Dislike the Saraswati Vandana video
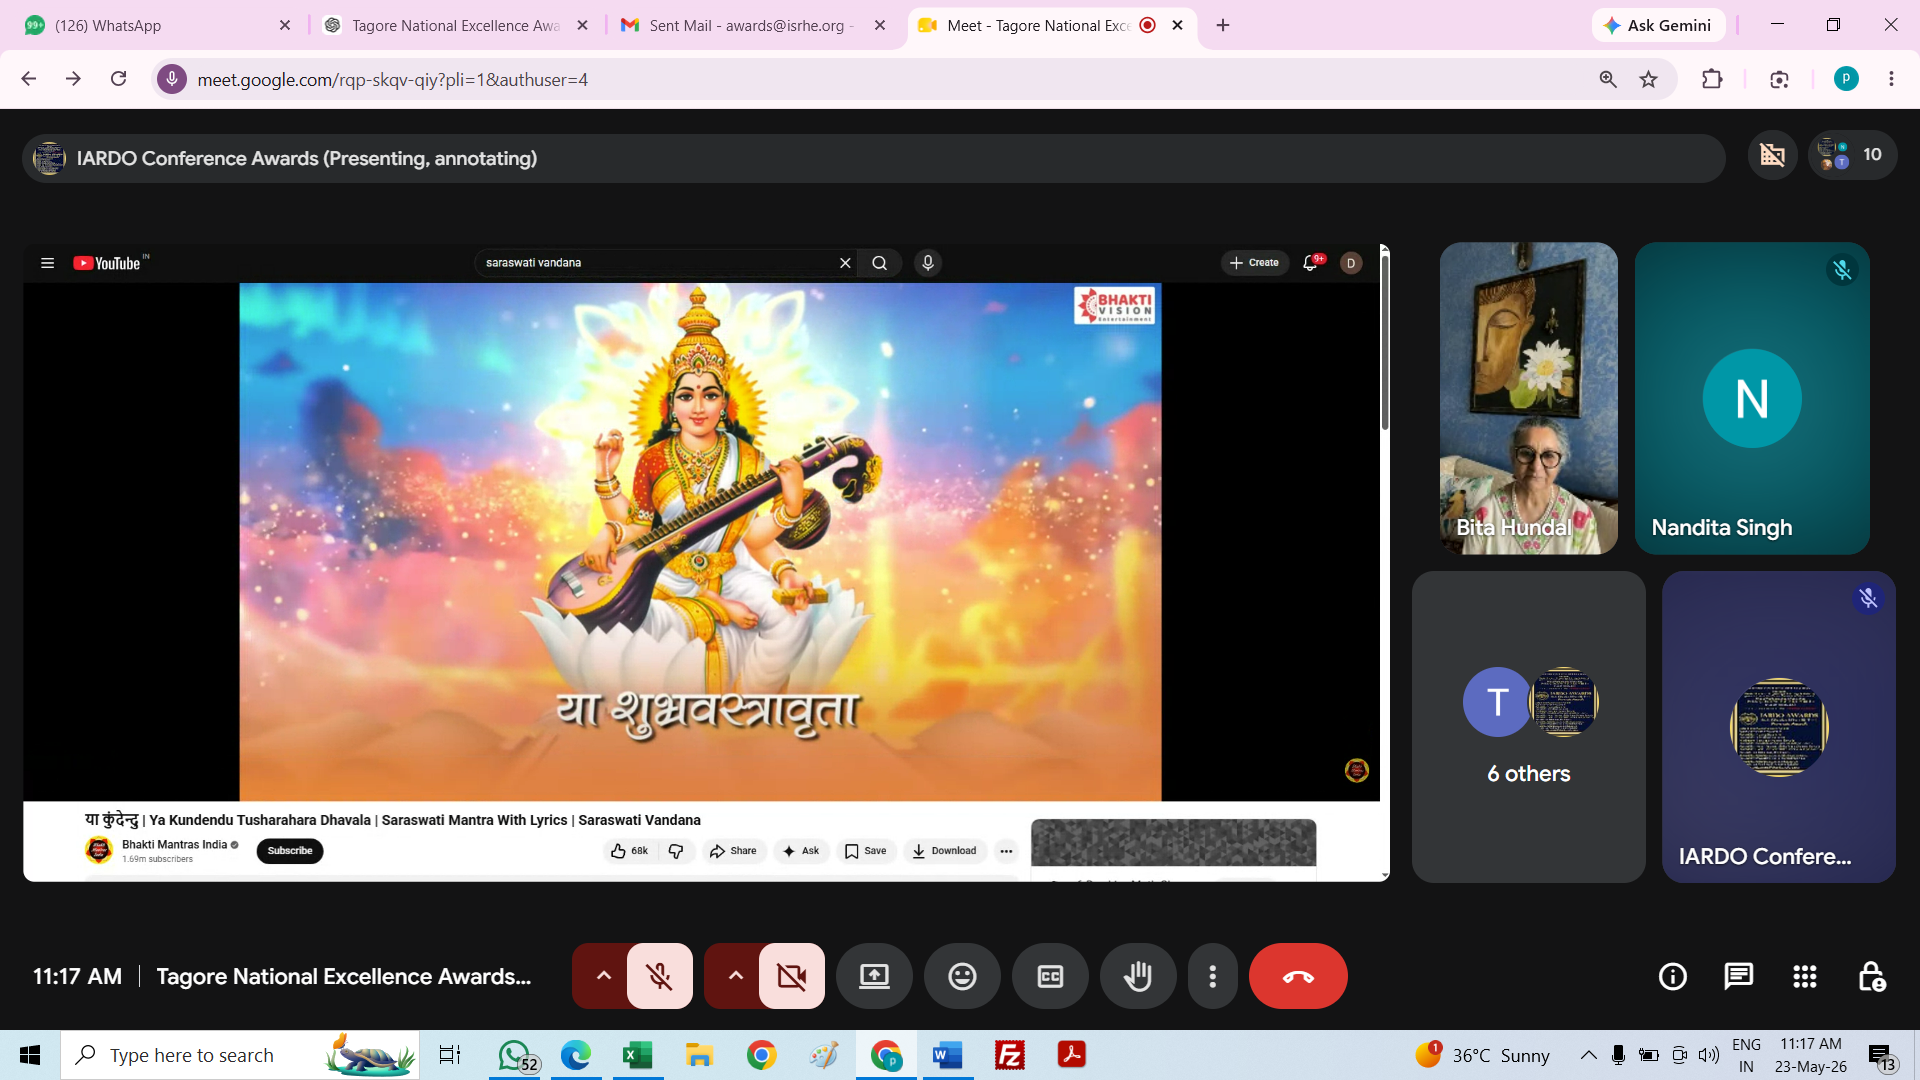This screenshot has height=1080, width=1920. [676, 851]
